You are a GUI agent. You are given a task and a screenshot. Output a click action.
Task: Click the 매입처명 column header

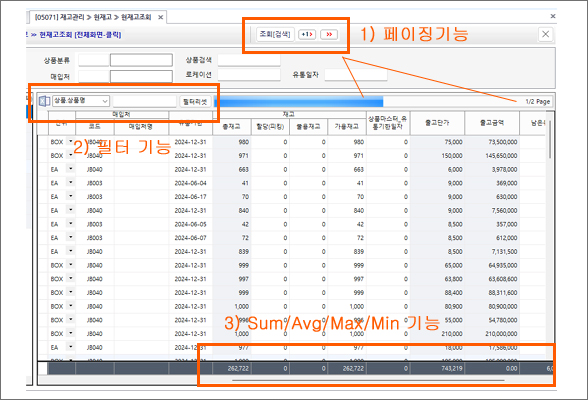tap(141, 127)
